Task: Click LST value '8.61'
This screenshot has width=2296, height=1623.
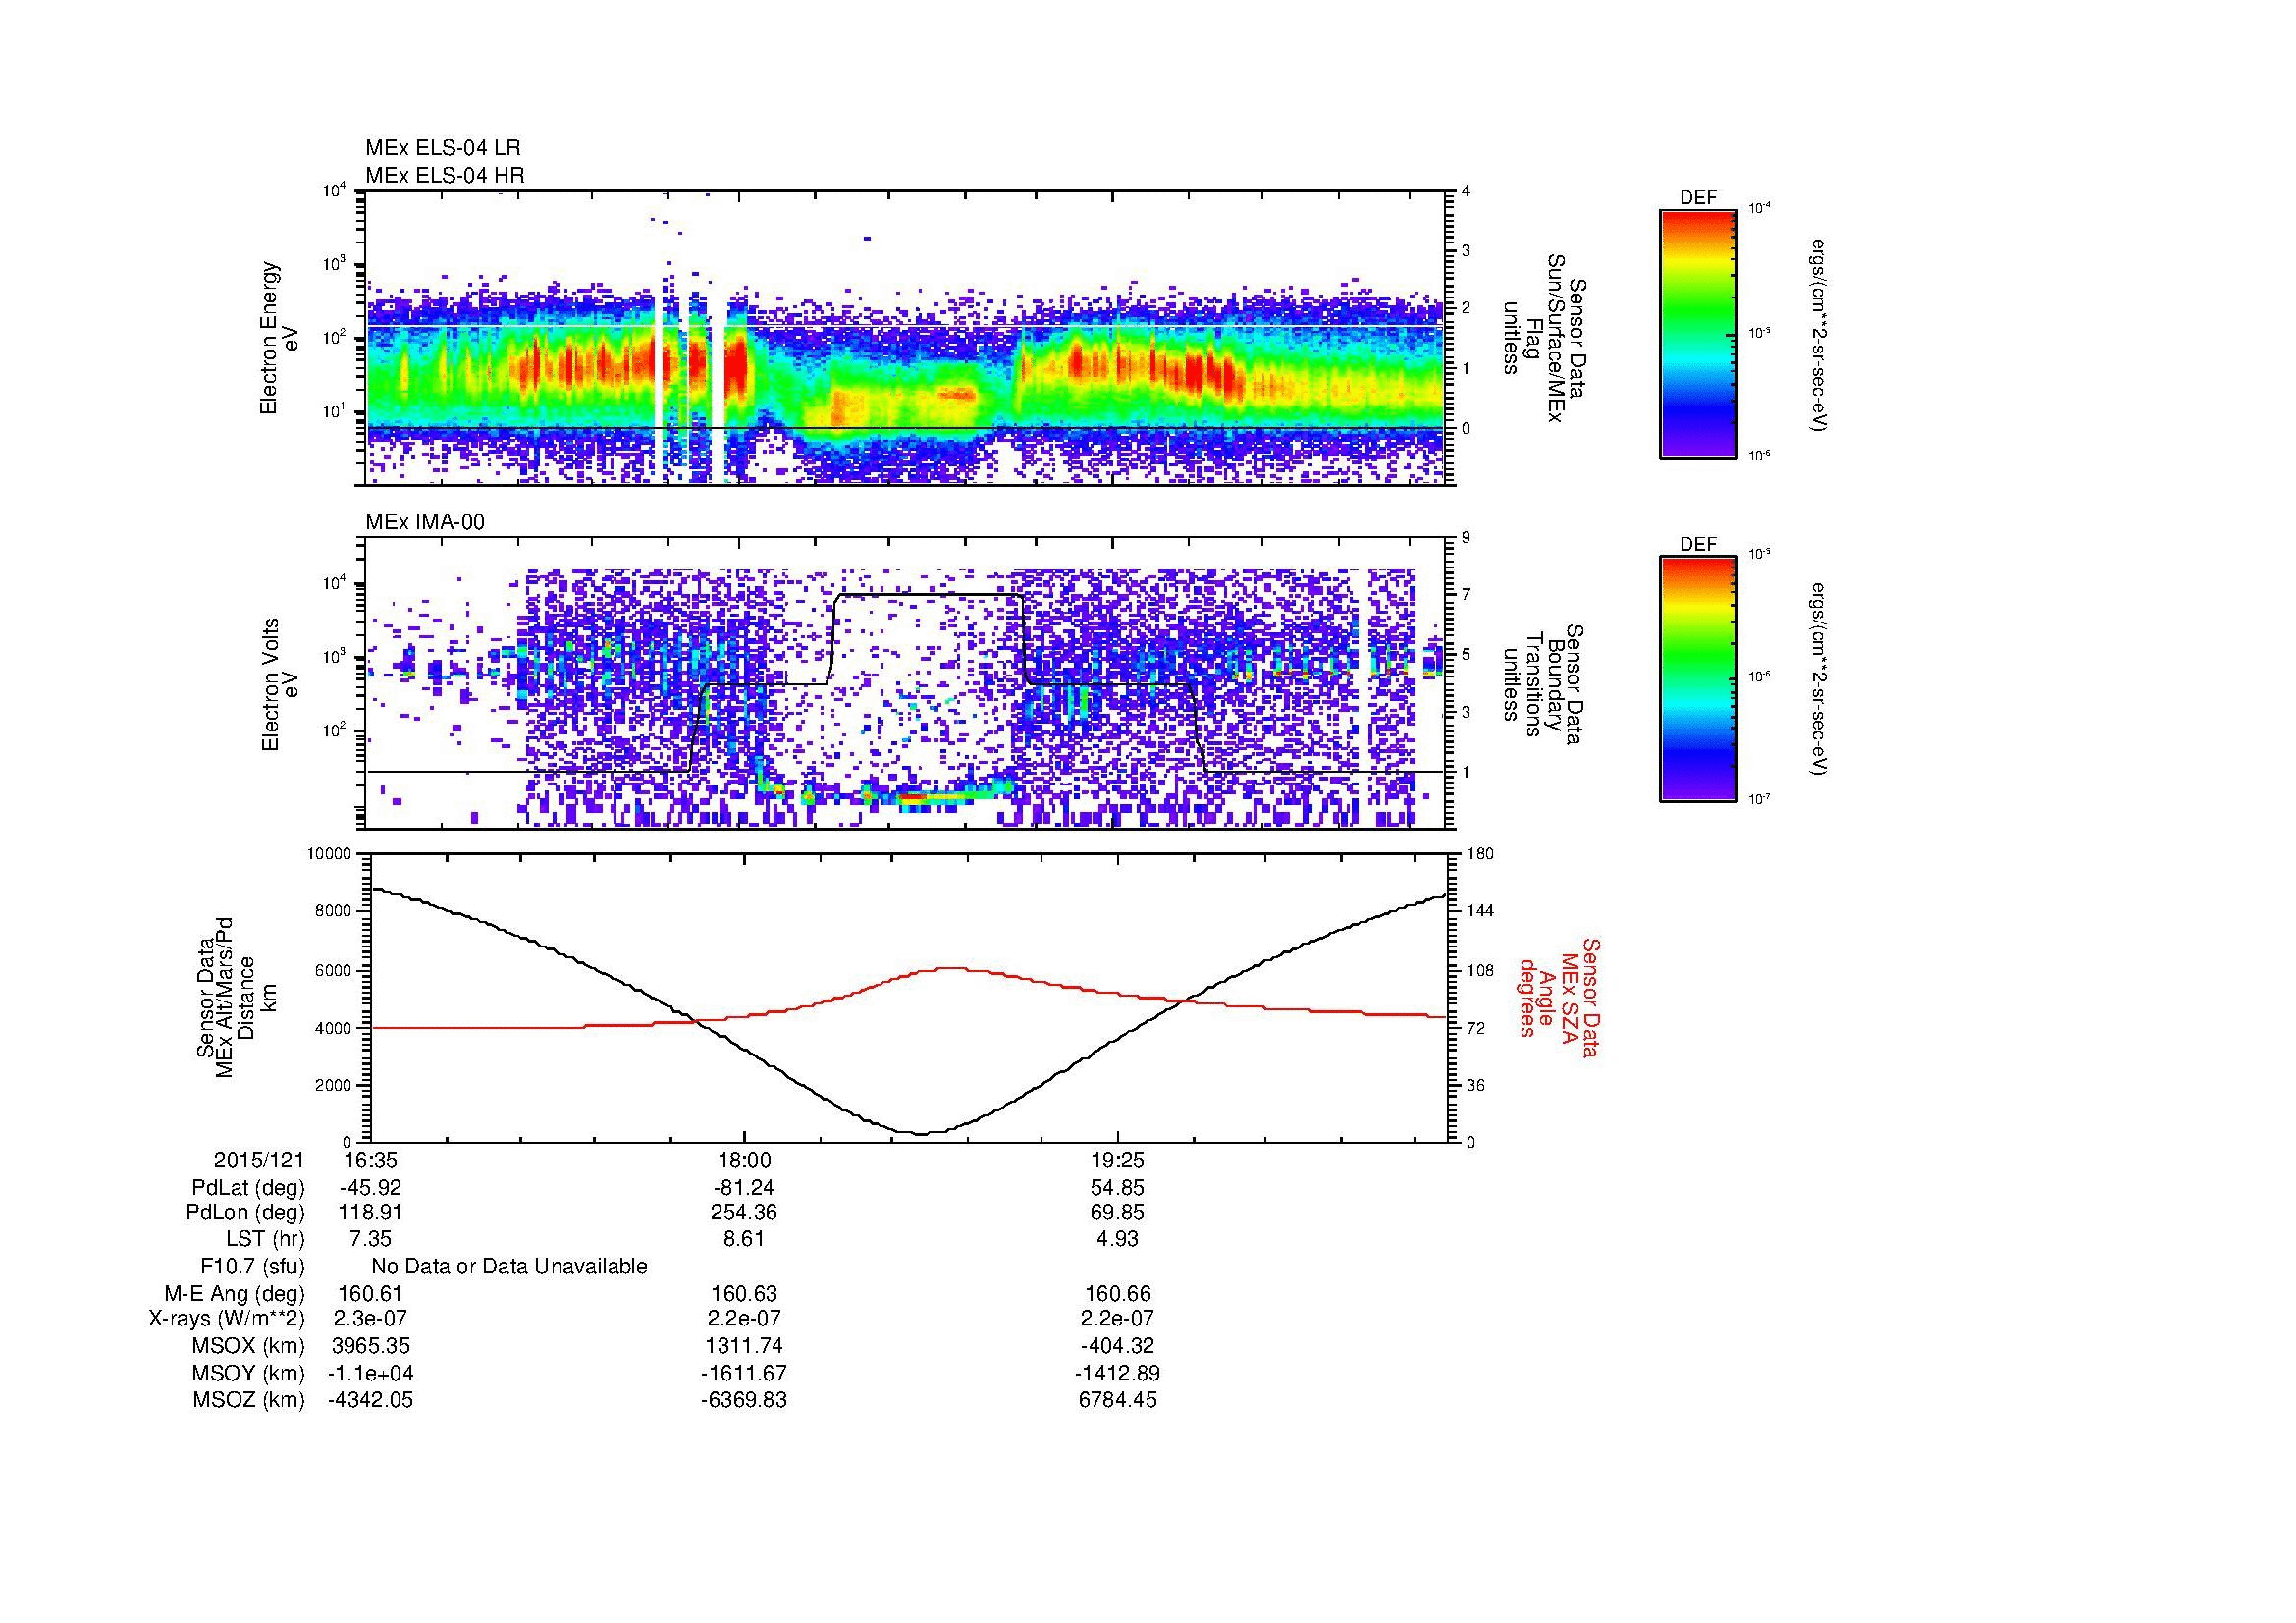Action: 744,1239
